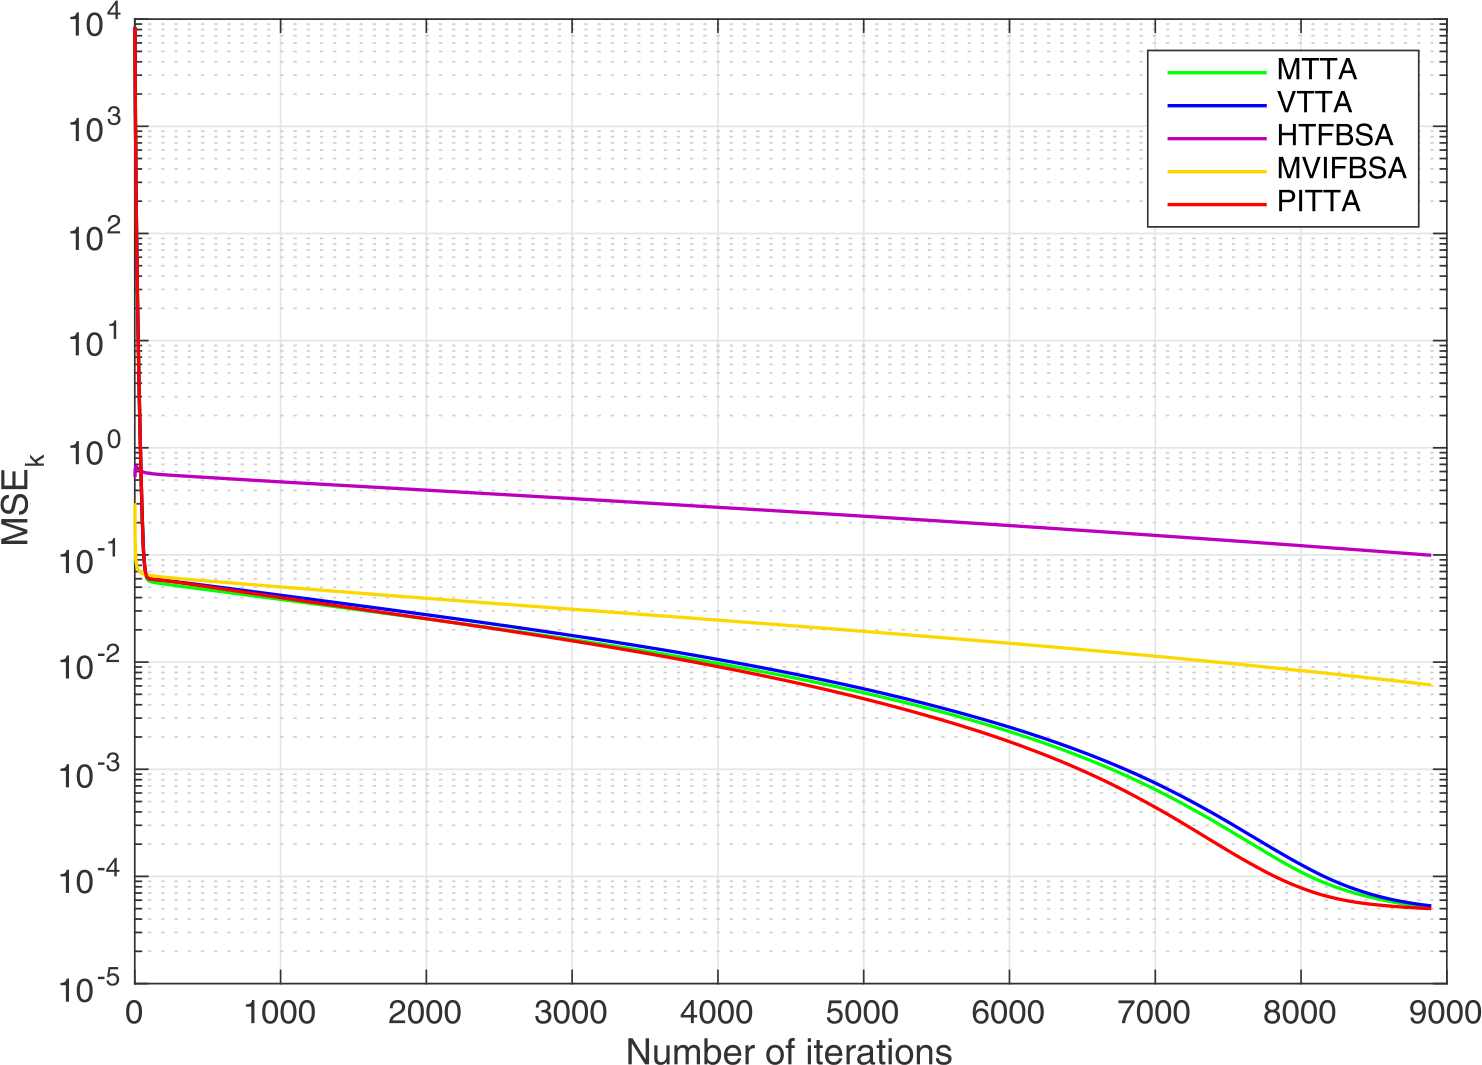
Task: Click the VTTA legend label
Action: pyautogui.click(x=1314, y=102)
